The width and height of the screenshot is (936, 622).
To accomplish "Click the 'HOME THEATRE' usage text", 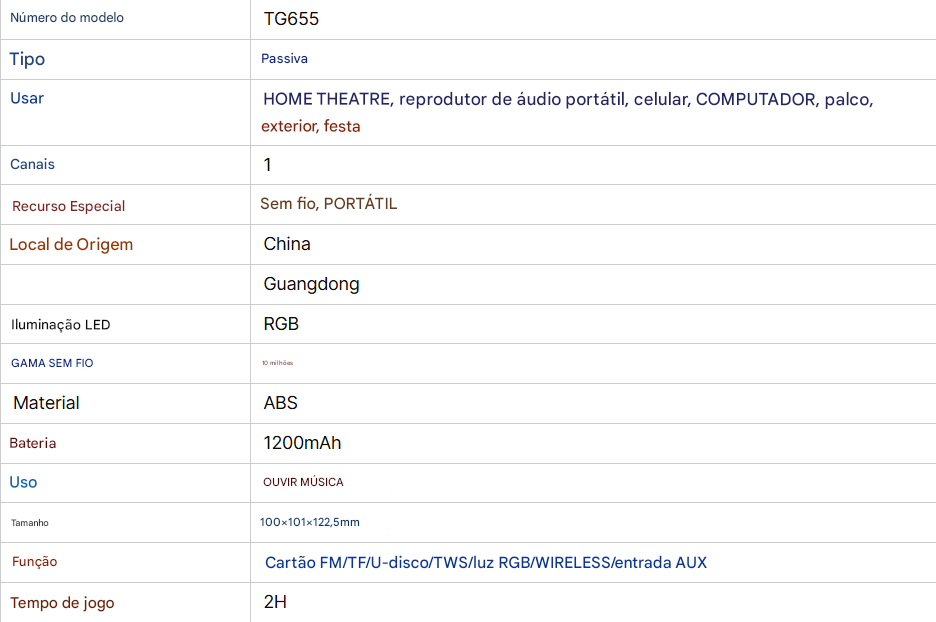I will 328,100.
